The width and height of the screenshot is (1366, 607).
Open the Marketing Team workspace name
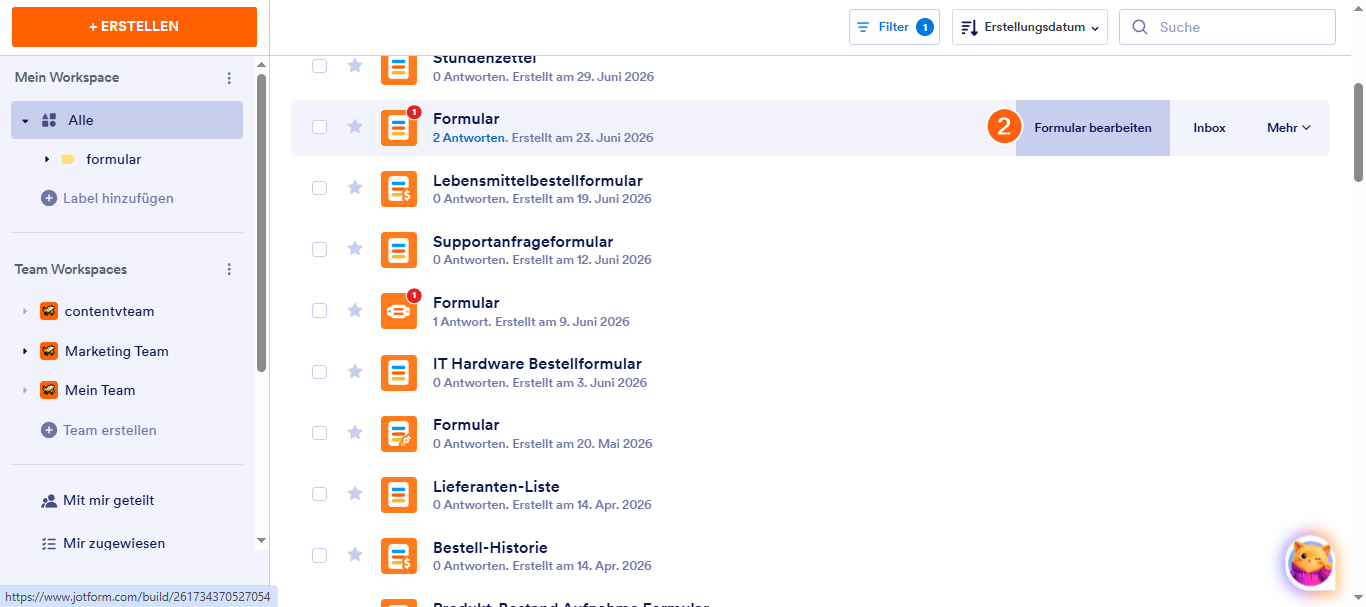117,351
